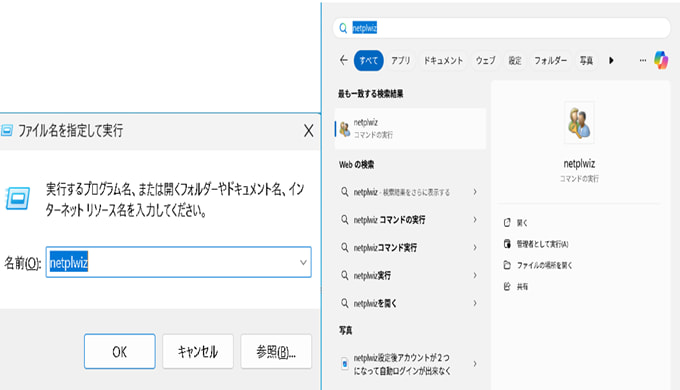
Task: Click the 開く open icon
Action: [507, 223]
